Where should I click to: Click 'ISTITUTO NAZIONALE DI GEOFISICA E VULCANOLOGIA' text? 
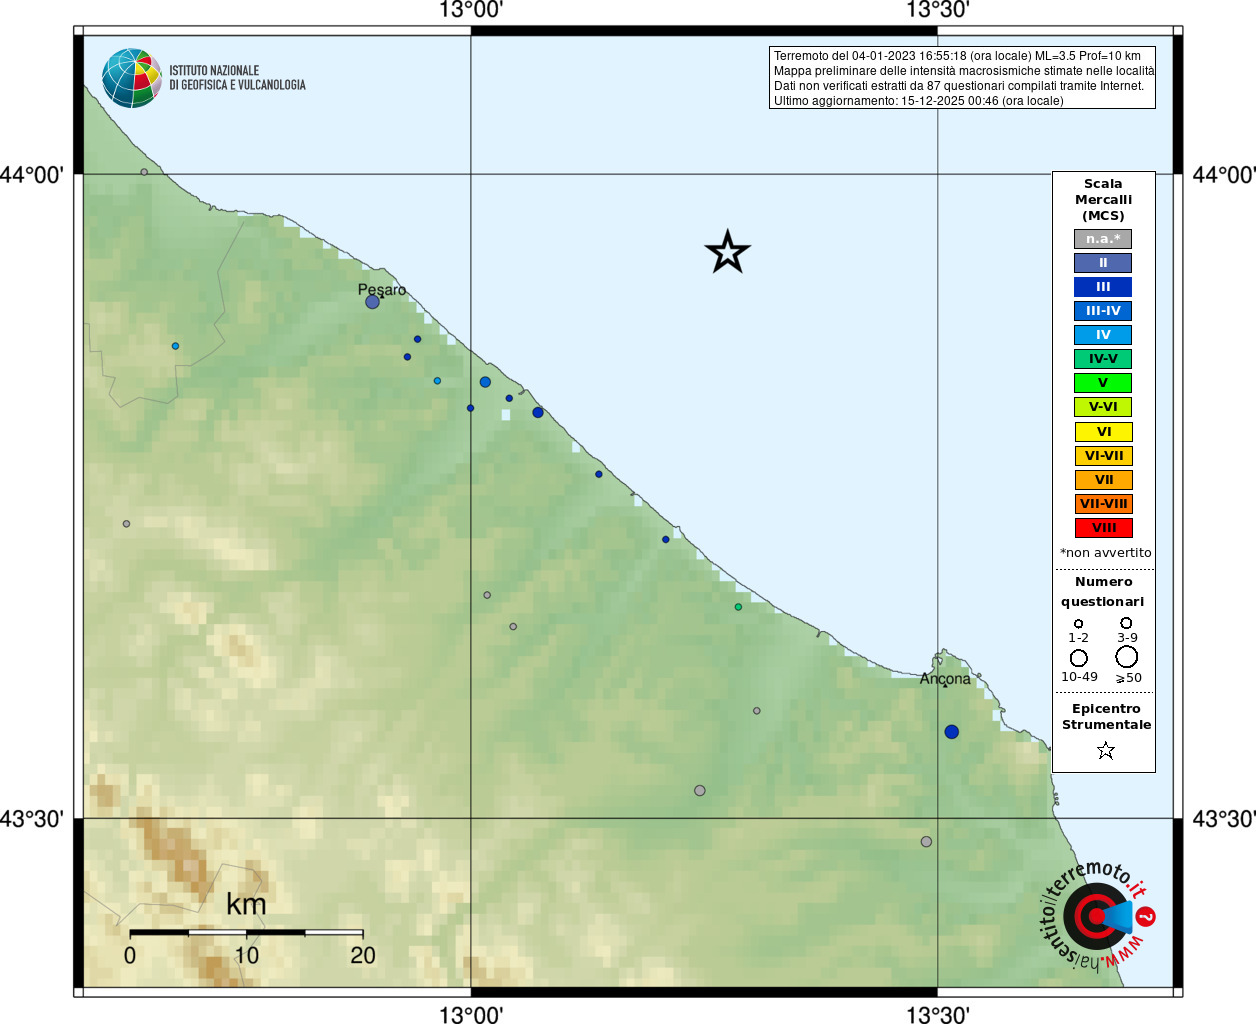click(237, 78)
